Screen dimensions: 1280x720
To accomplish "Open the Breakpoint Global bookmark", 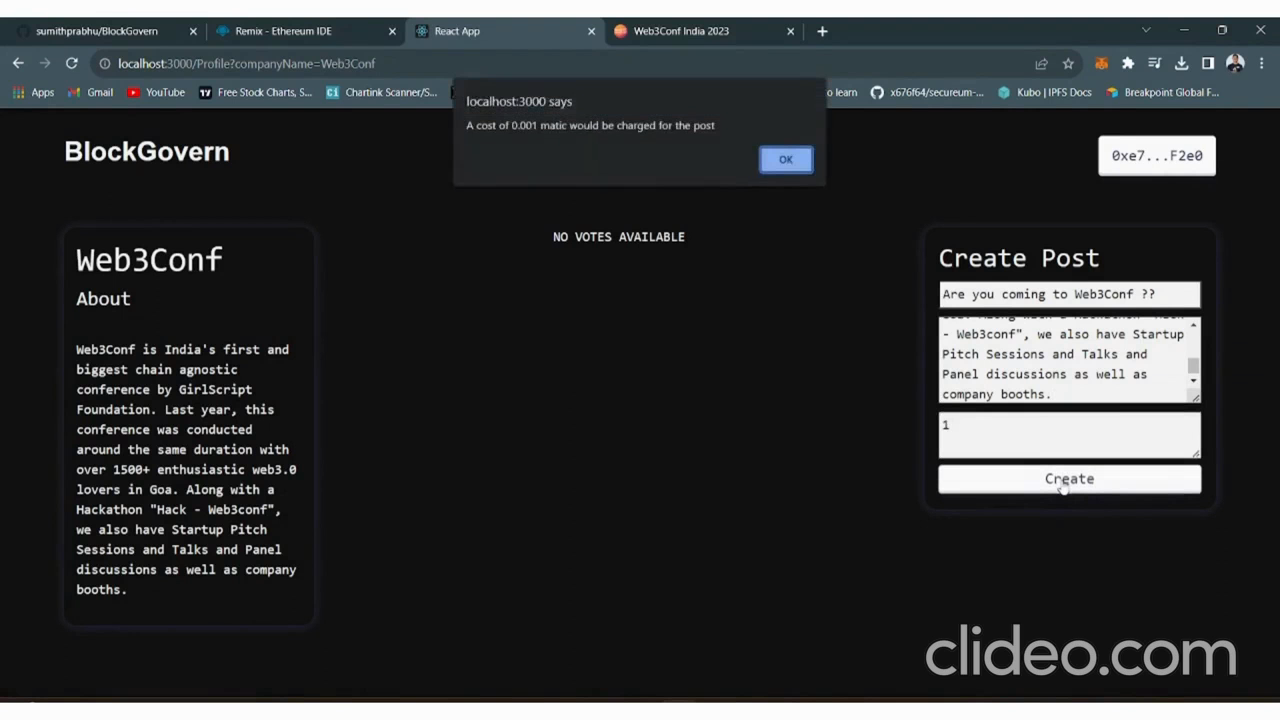I will (x=1162, y=92).
